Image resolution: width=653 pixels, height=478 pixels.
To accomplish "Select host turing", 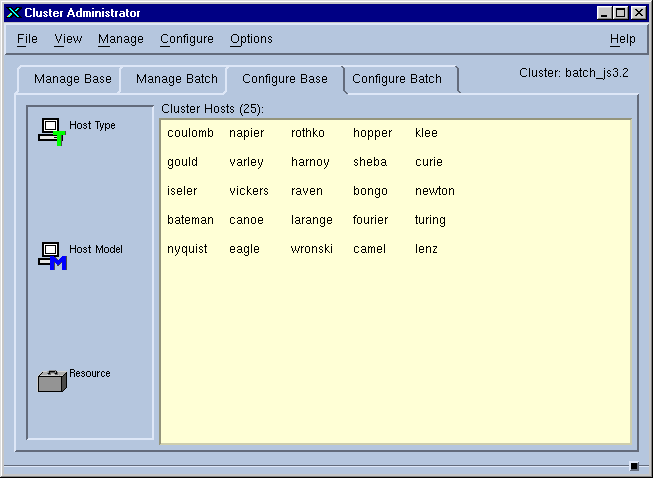I will click(430, 221).
